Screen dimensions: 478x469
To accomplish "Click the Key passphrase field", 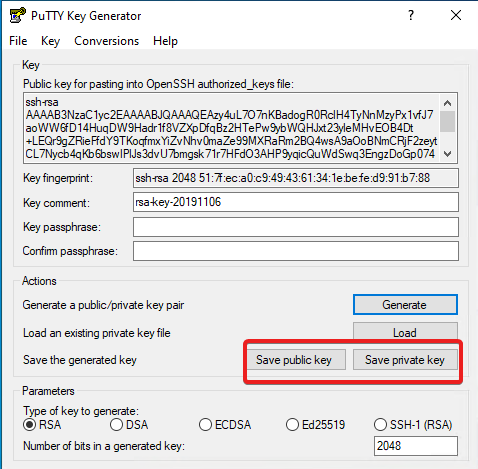I will coord(296,227).
